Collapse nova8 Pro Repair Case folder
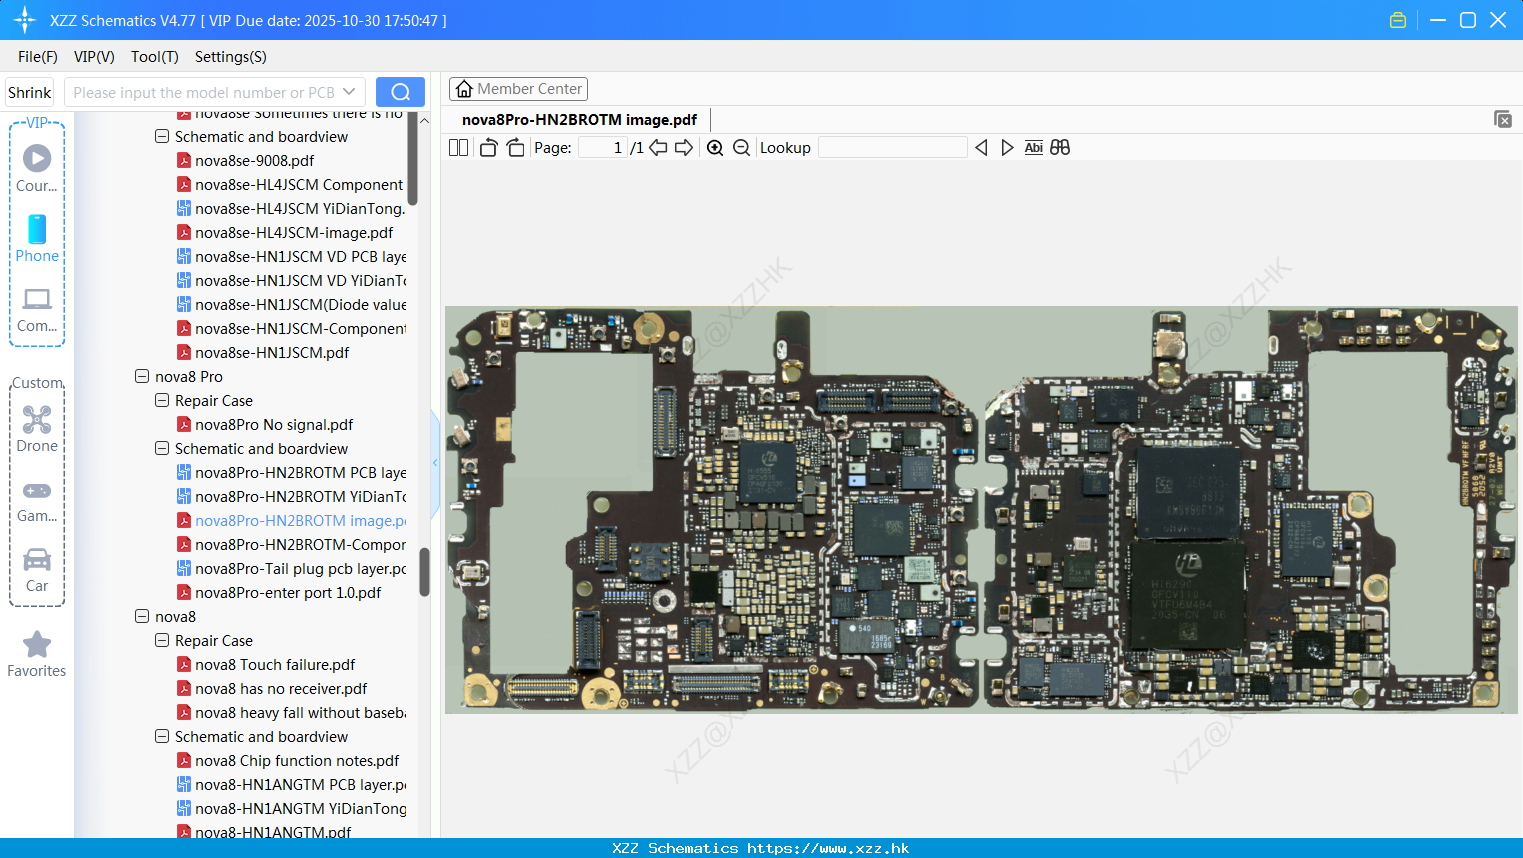 click(162, 401)
